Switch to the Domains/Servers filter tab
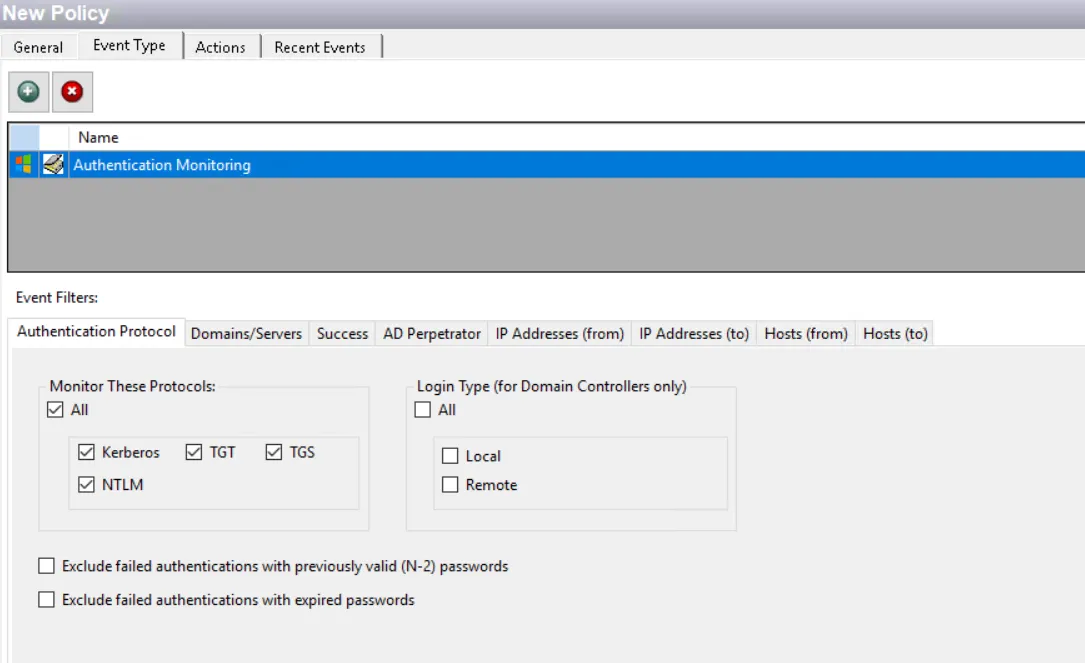Viewport: 1085px width, 663px height. 246,333
